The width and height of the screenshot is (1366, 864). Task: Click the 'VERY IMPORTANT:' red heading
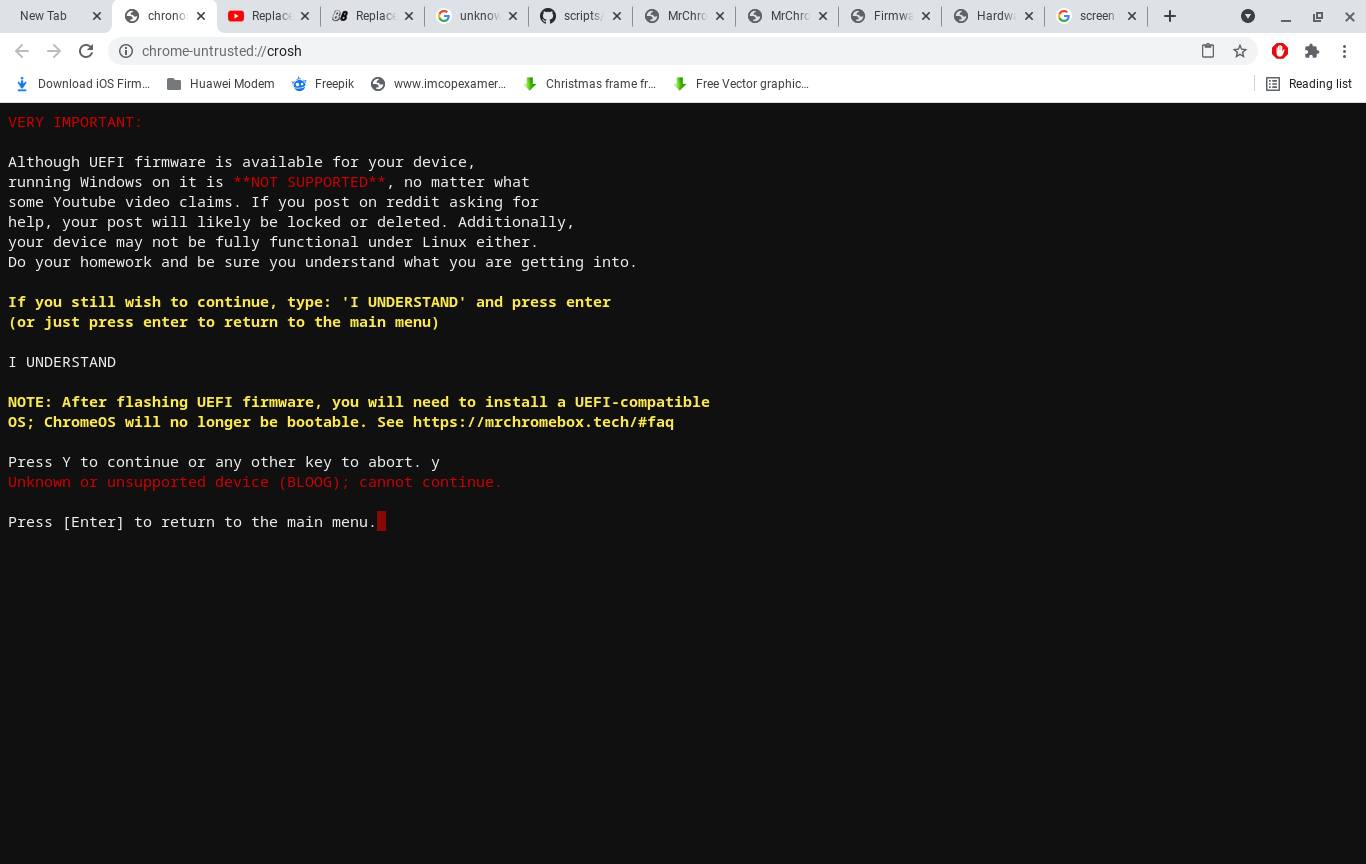[x=75, y=122]
